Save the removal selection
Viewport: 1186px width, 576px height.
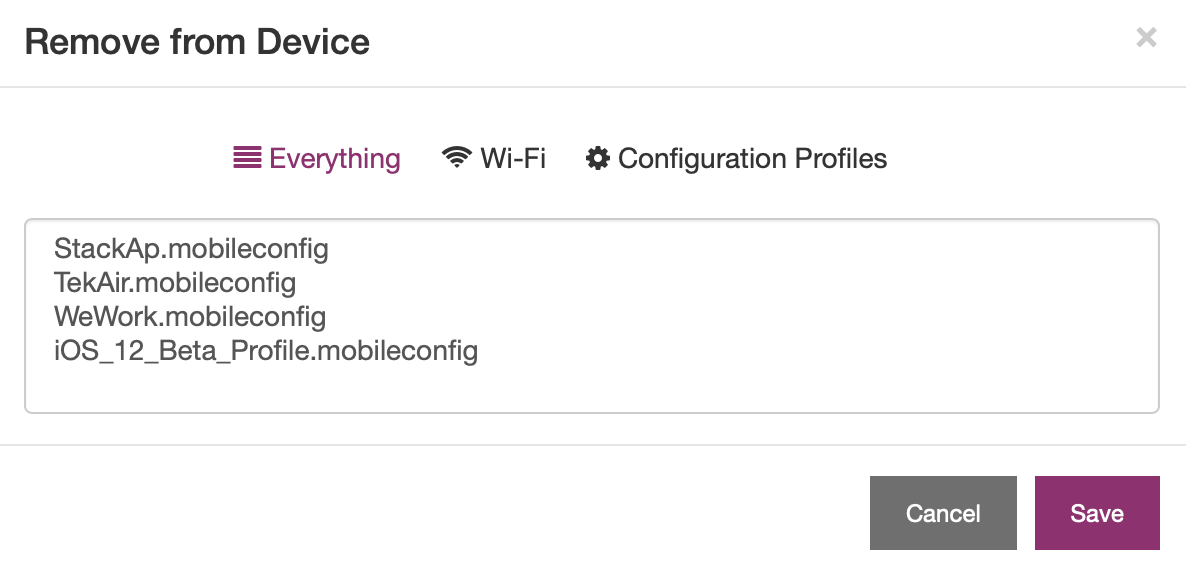(1097, 513)
